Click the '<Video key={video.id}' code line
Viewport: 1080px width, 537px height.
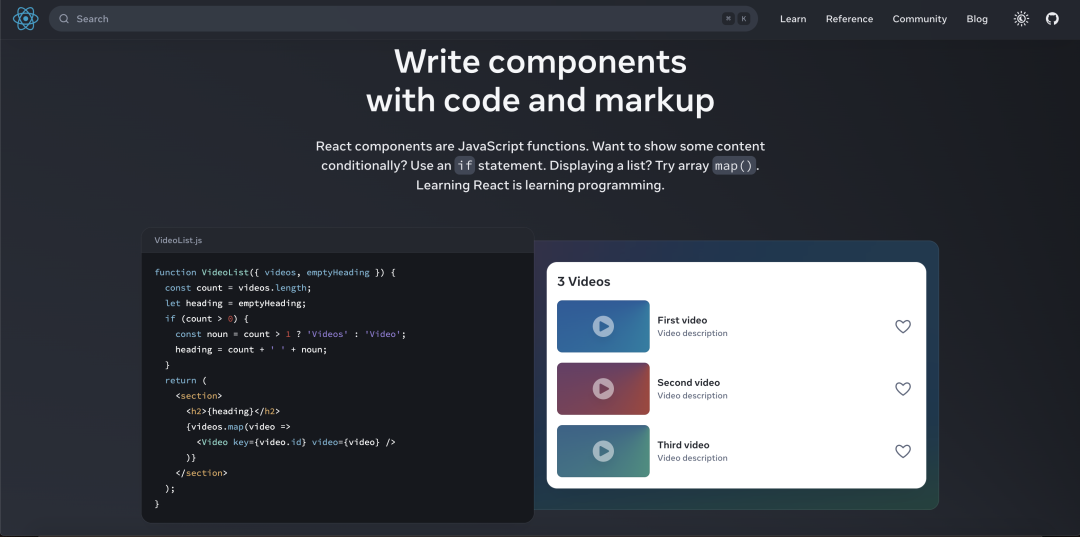coord(295,442)
